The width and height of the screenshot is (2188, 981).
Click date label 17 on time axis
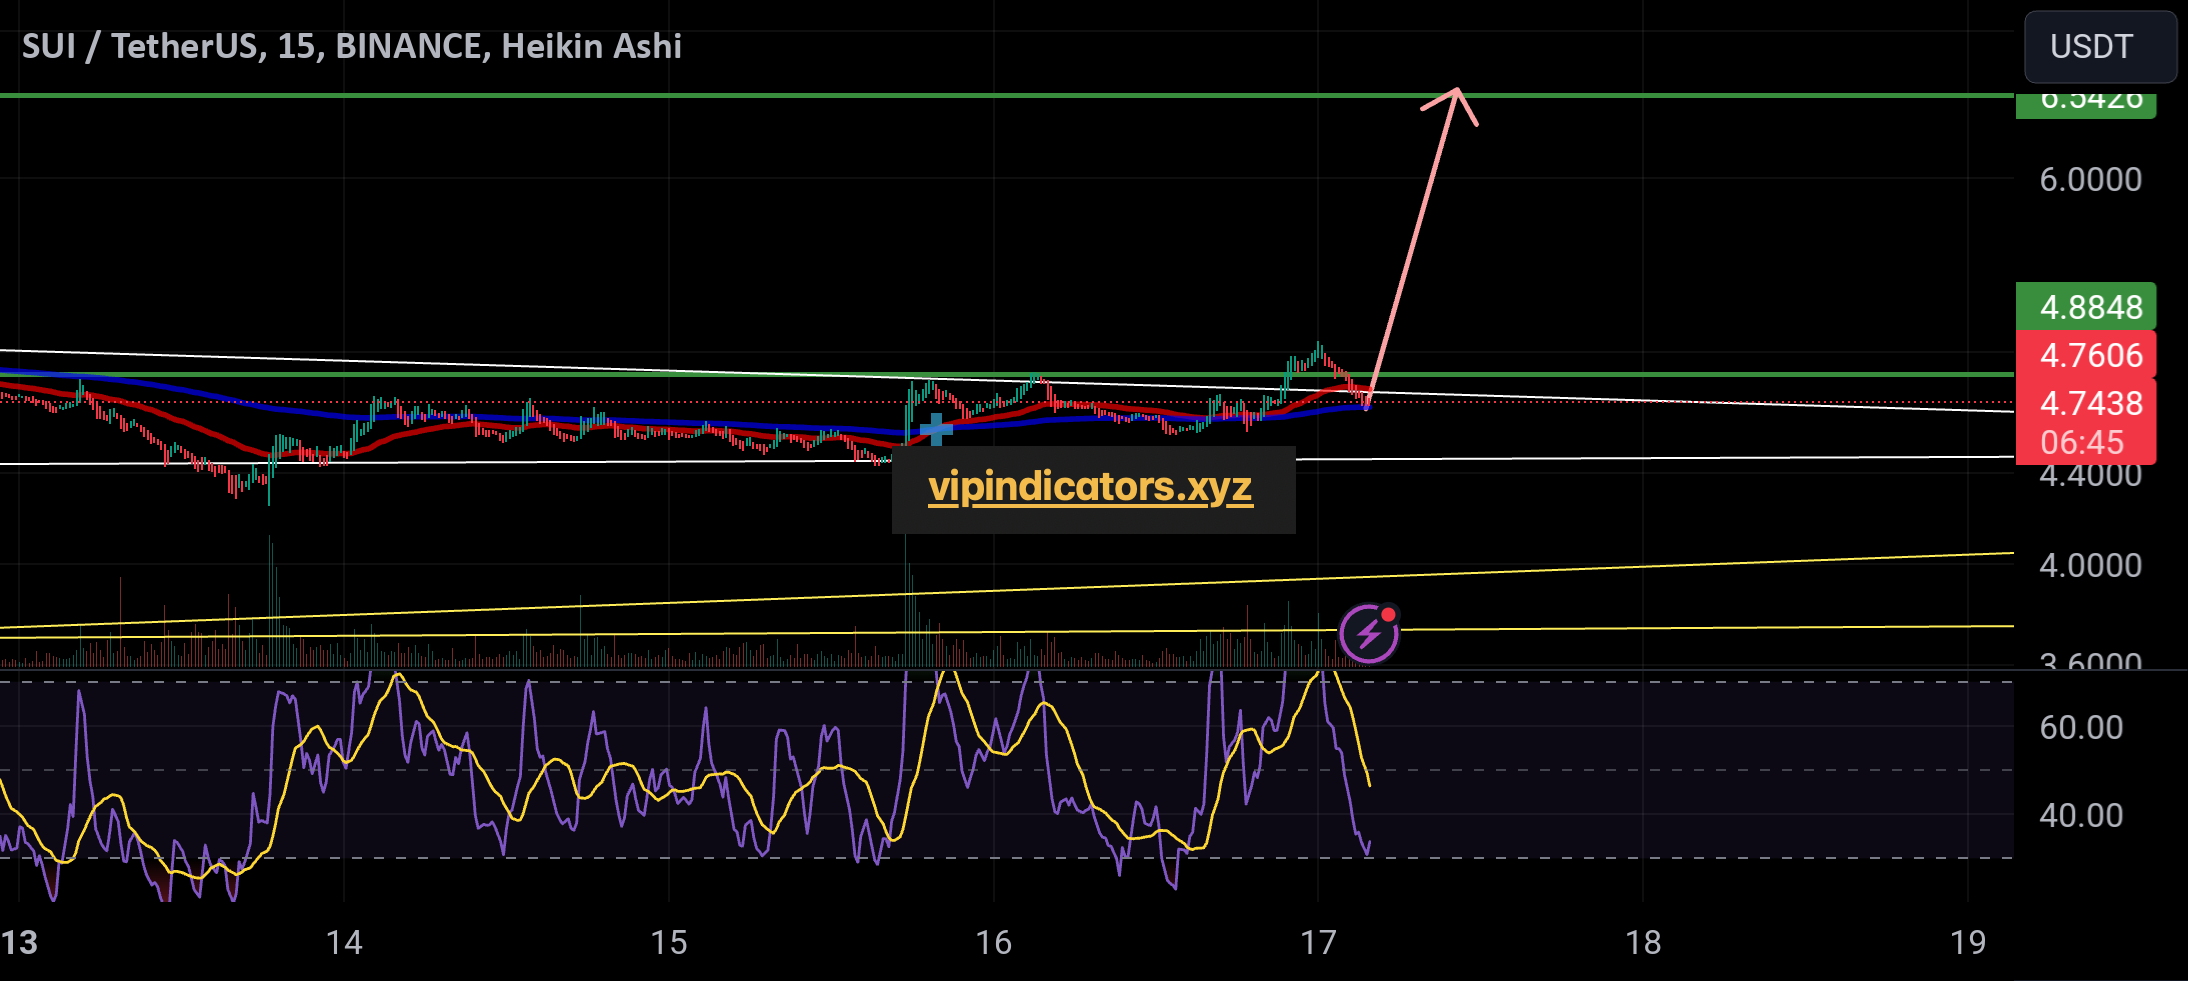[x=1318, y=942]
